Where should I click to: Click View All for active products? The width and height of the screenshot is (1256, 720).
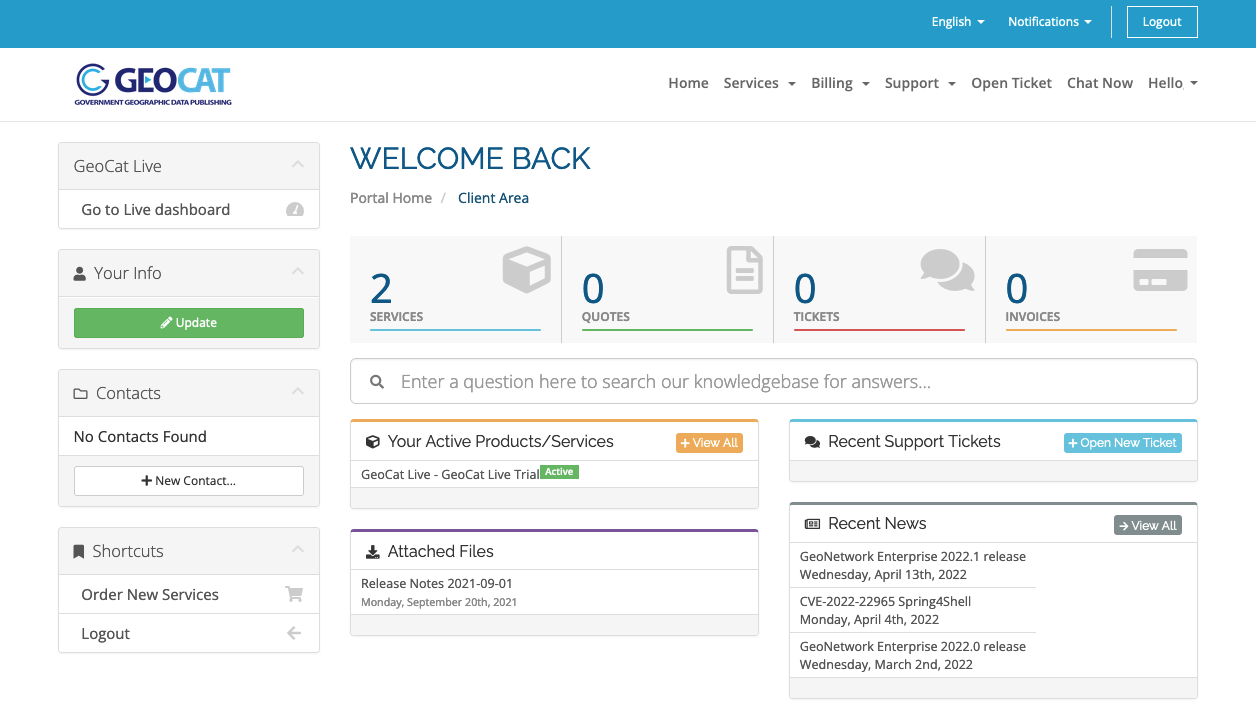pyautogui.click(x=709, y=443)
